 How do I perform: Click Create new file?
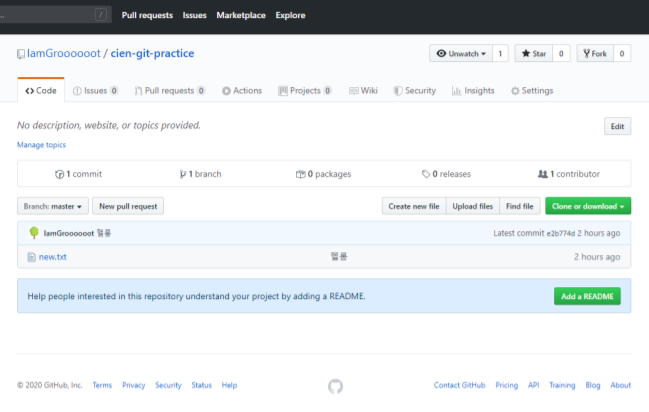(x=414, y=206)
